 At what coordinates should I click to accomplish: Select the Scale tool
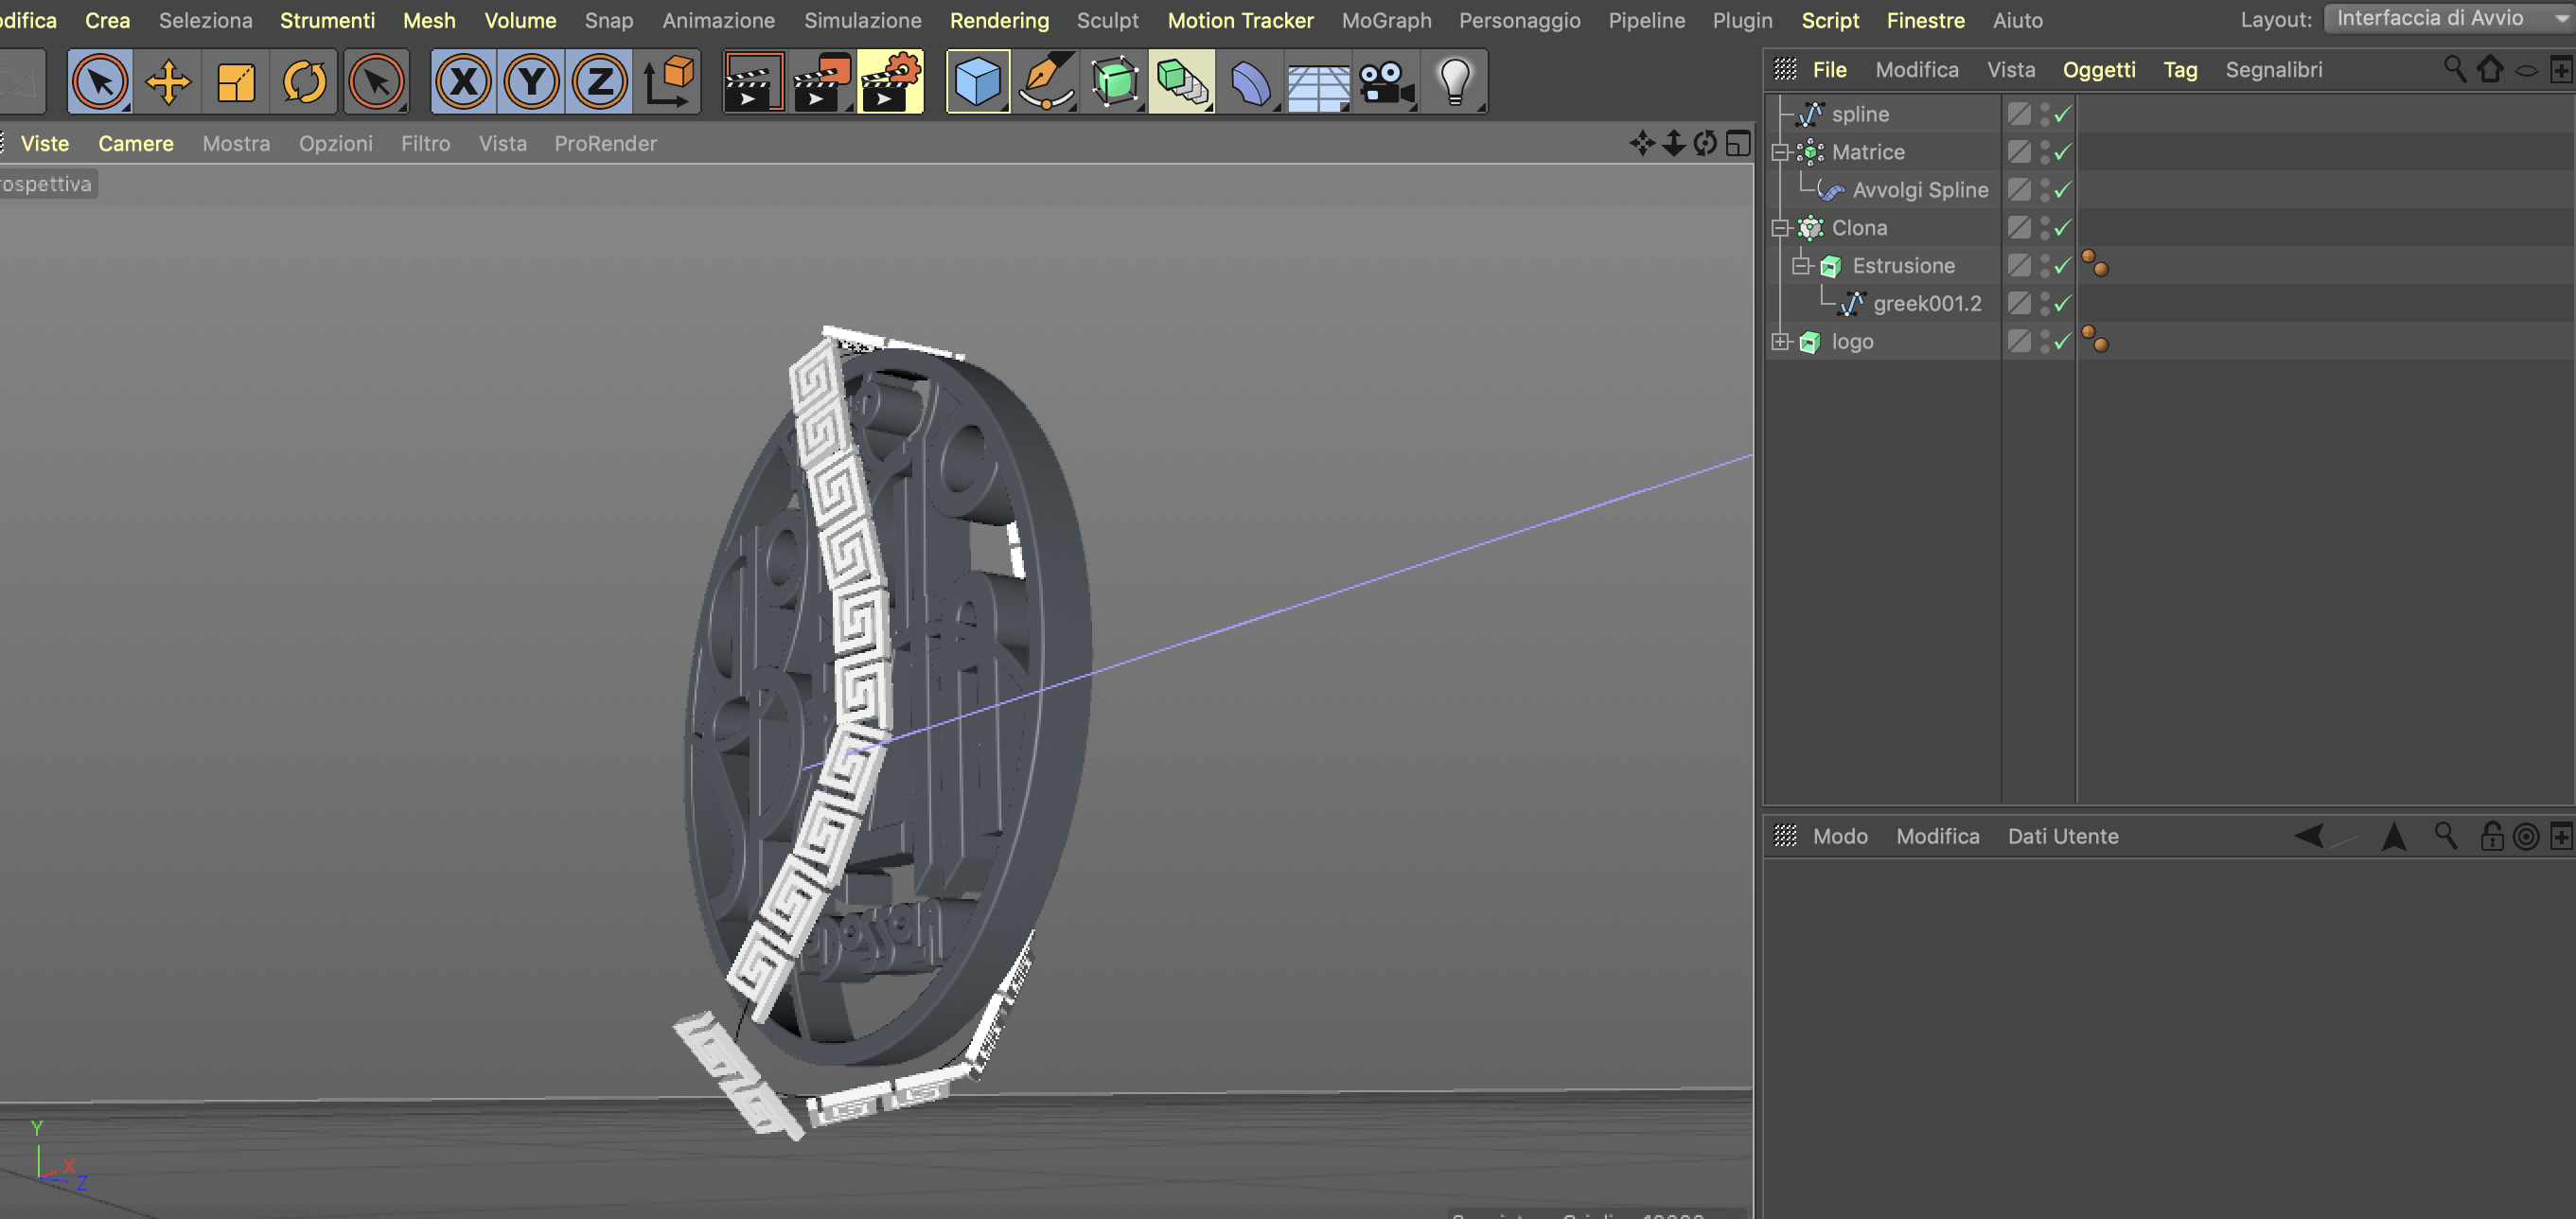pos(236,82)
